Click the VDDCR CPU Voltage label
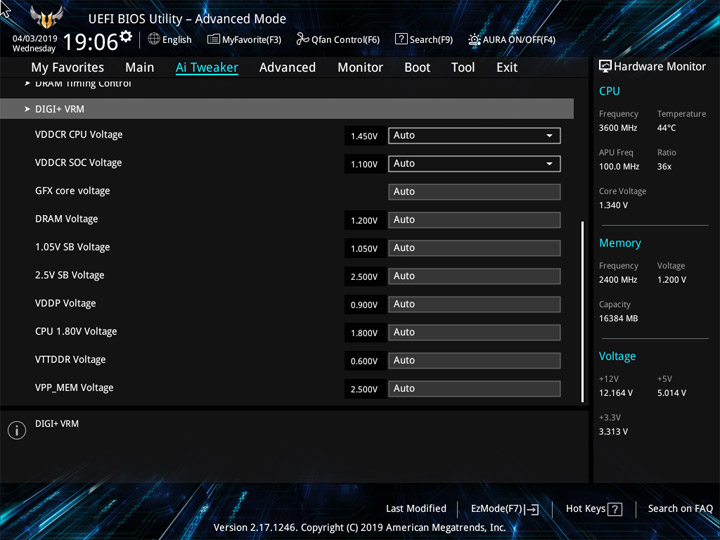This screenshot has height=540, width=720. pyautogui.click(x=79, y=135)
